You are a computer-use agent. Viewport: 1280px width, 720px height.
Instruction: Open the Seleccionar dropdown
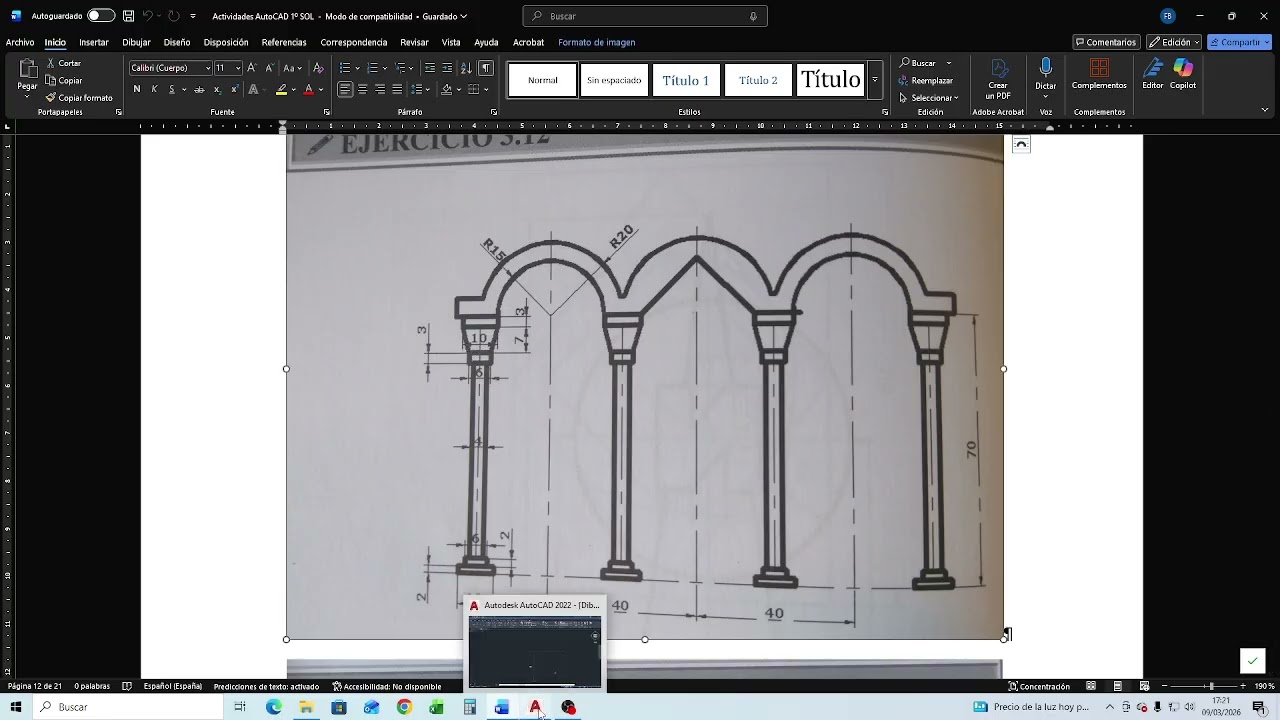(x=929, y=98)
